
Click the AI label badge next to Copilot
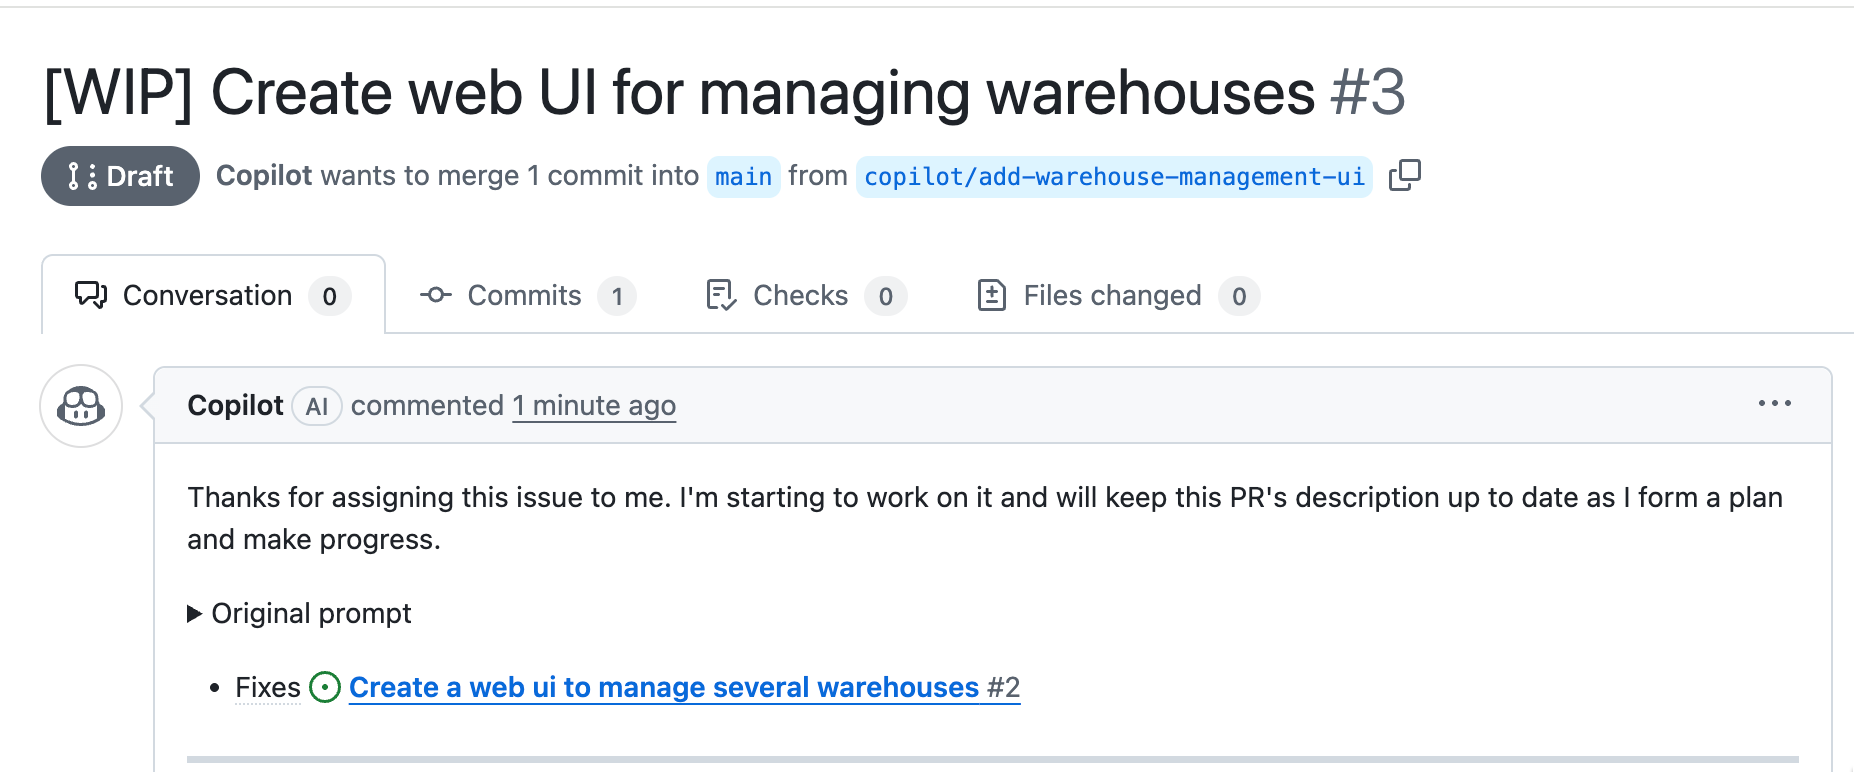[317, 406]
